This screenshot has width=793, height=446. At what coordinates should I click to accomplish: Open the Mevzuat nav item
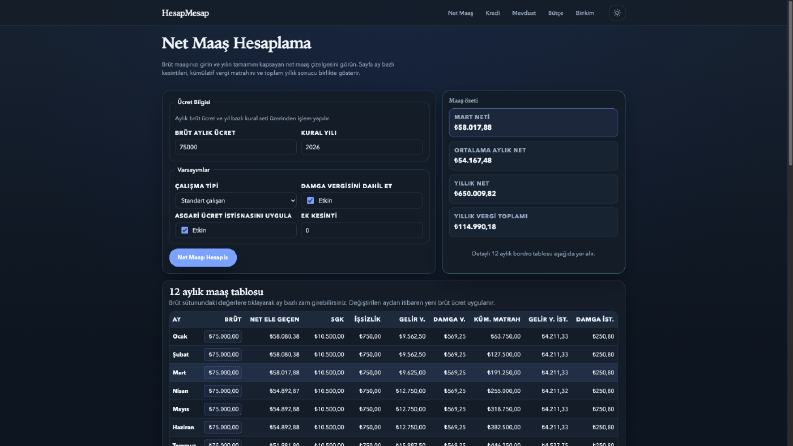coord(524,13)
